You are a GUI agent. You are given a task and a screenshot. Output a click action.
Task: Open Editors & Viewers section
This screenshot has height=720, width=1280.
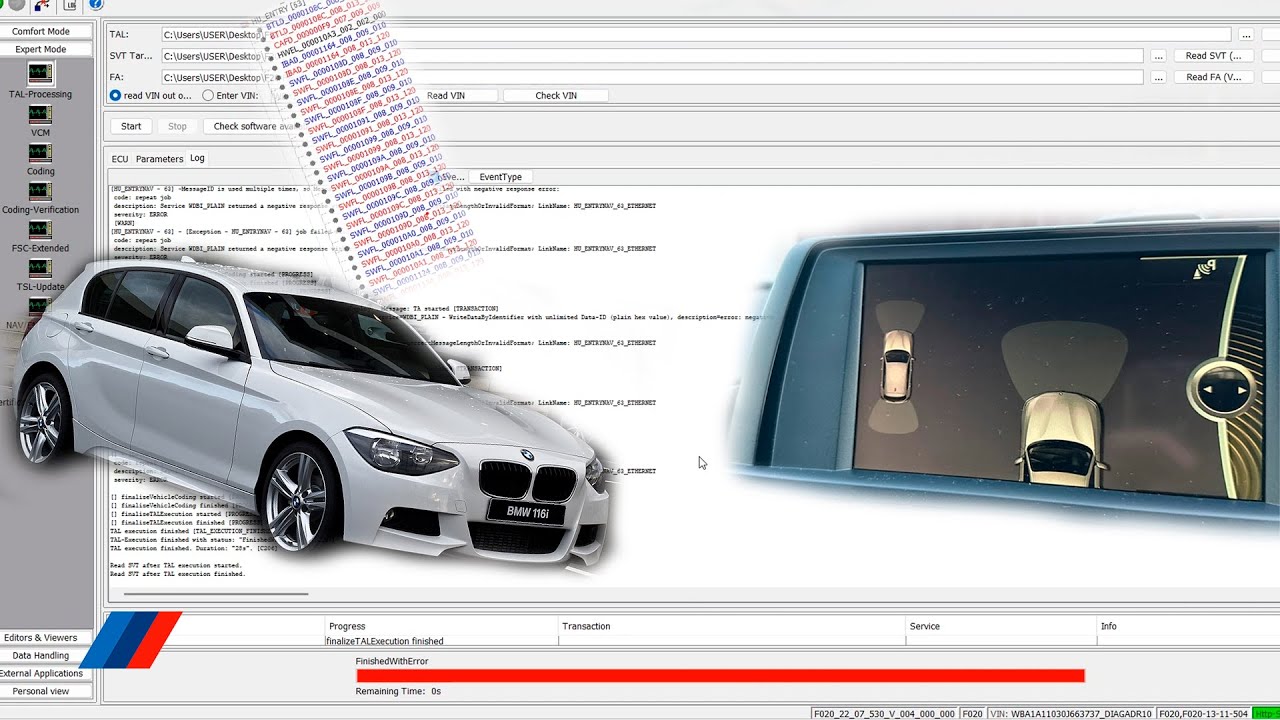(x=41, y=638)
